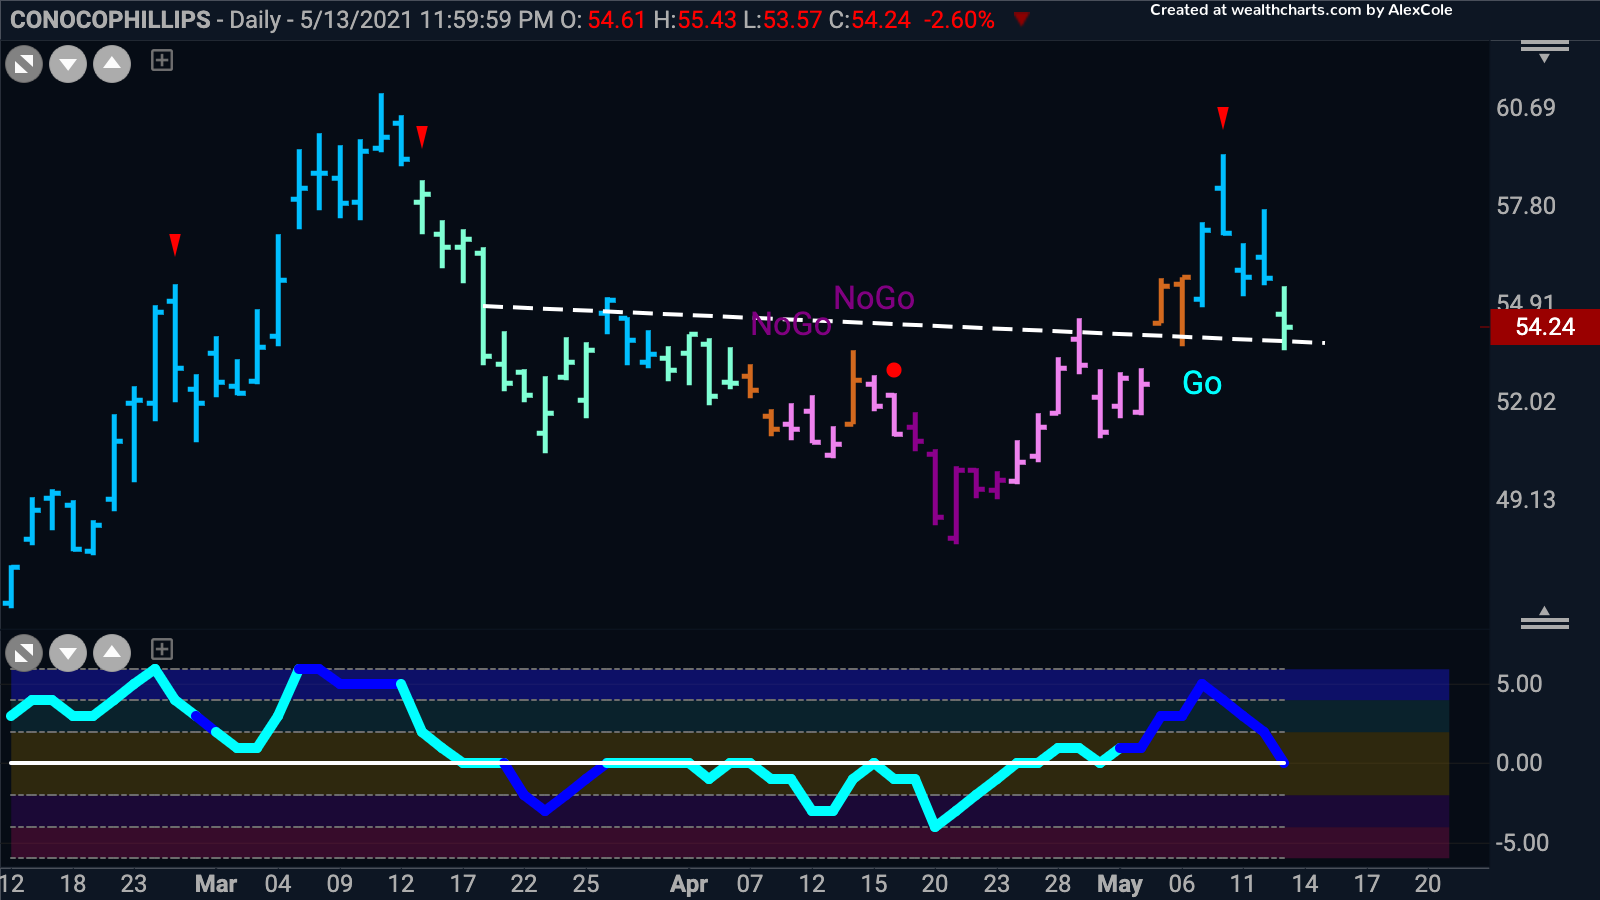Click the 06 date label
Image resolution: width=1600 pixels, height=900 pixels.
coord(1182,884)
